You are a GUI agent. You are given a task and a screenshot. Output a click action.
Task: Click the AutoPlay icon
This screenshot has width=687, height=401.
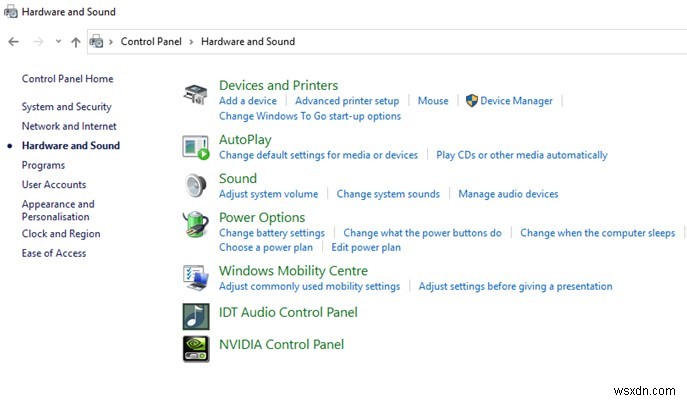click(196, 147)
